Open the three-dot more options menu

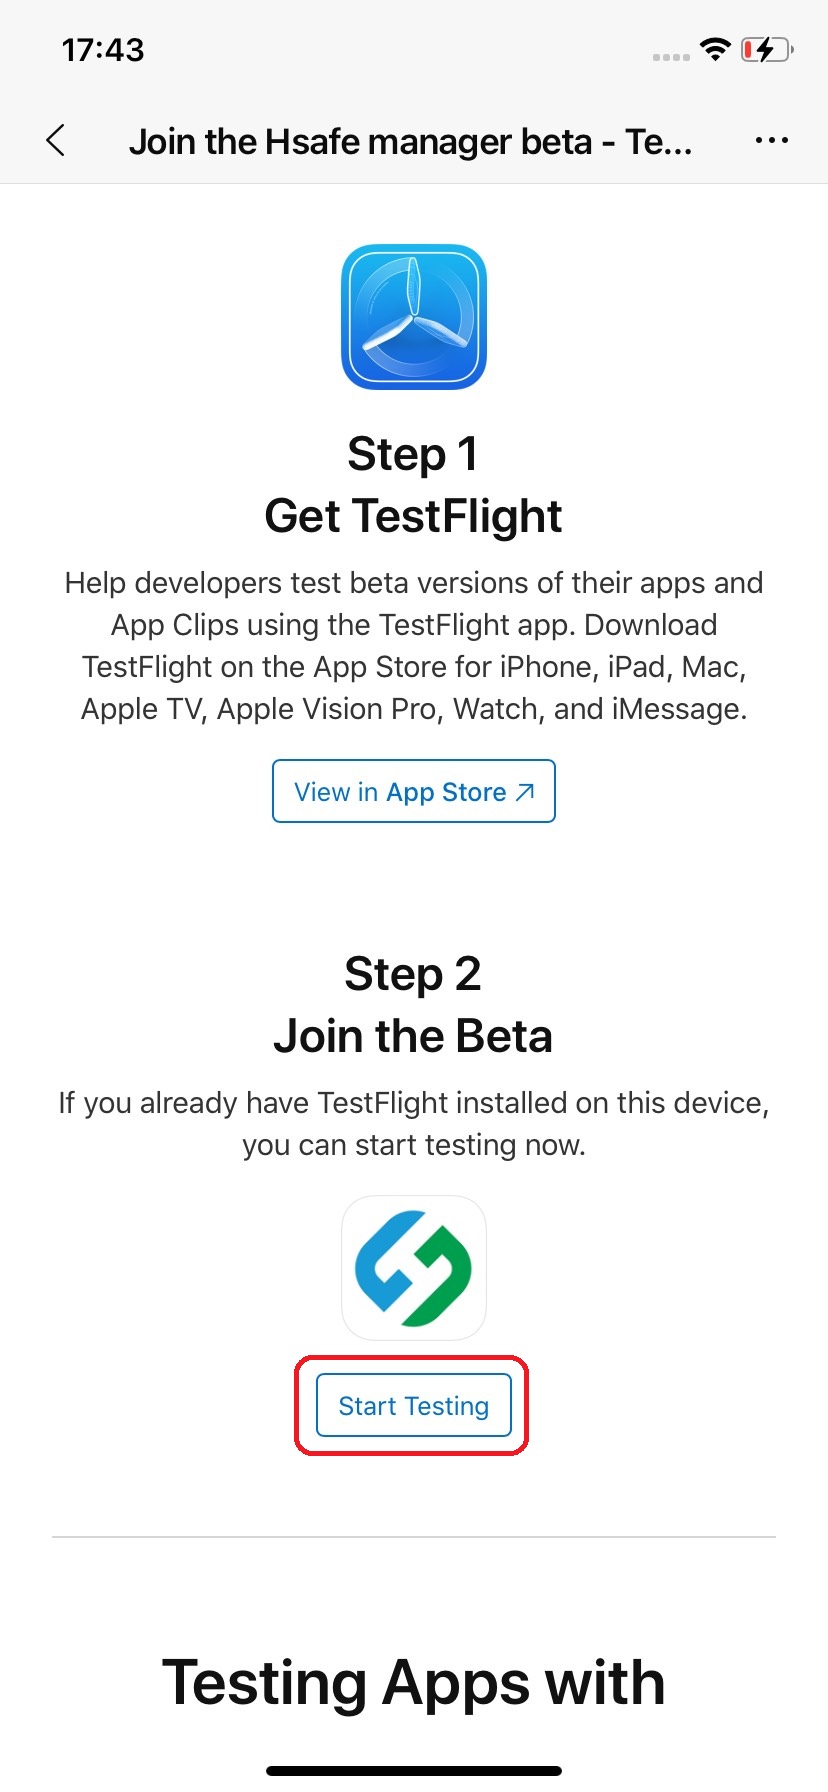[771, 141]
